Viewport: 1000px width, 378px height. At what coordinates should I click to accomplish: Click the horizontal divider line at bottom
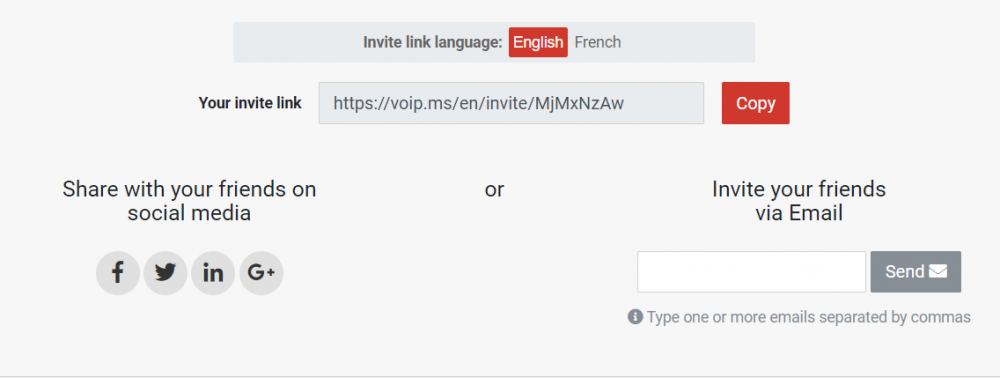point(500,376)
